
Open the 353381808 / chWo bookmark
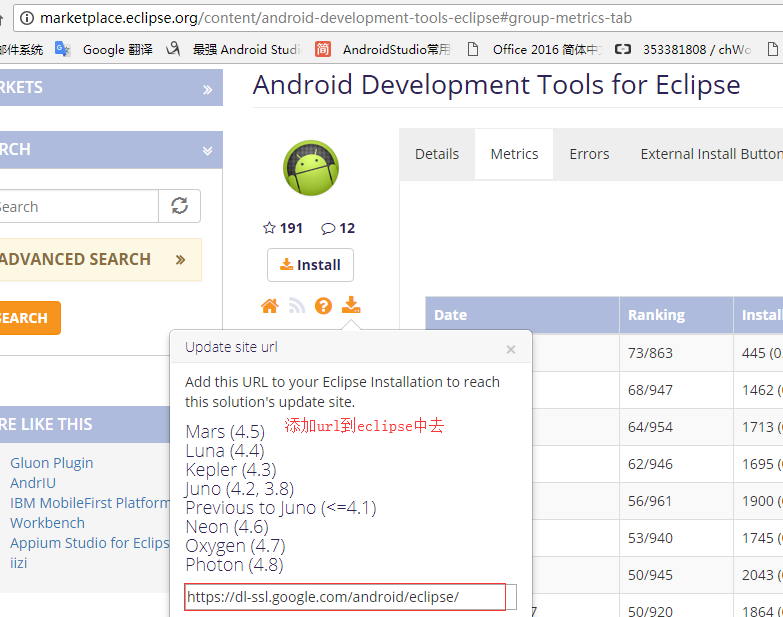(683, 49)
